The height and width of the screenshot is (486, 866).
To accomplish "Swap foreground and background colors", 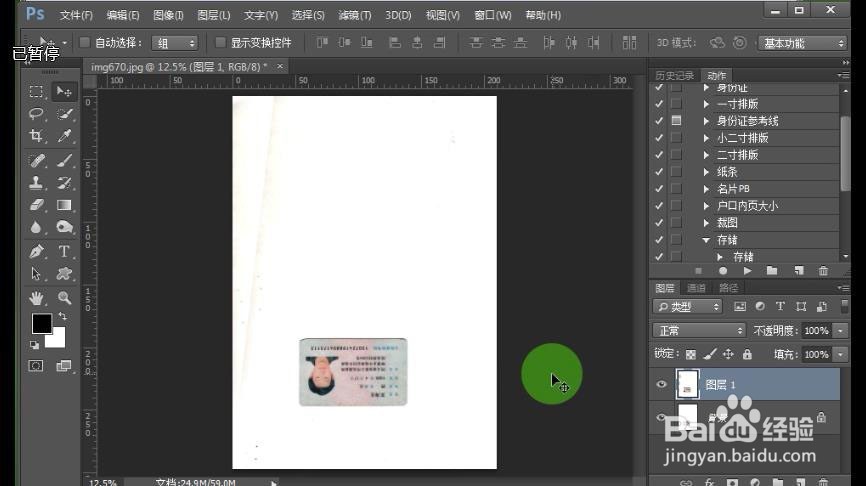I will (x=62, y=316).
